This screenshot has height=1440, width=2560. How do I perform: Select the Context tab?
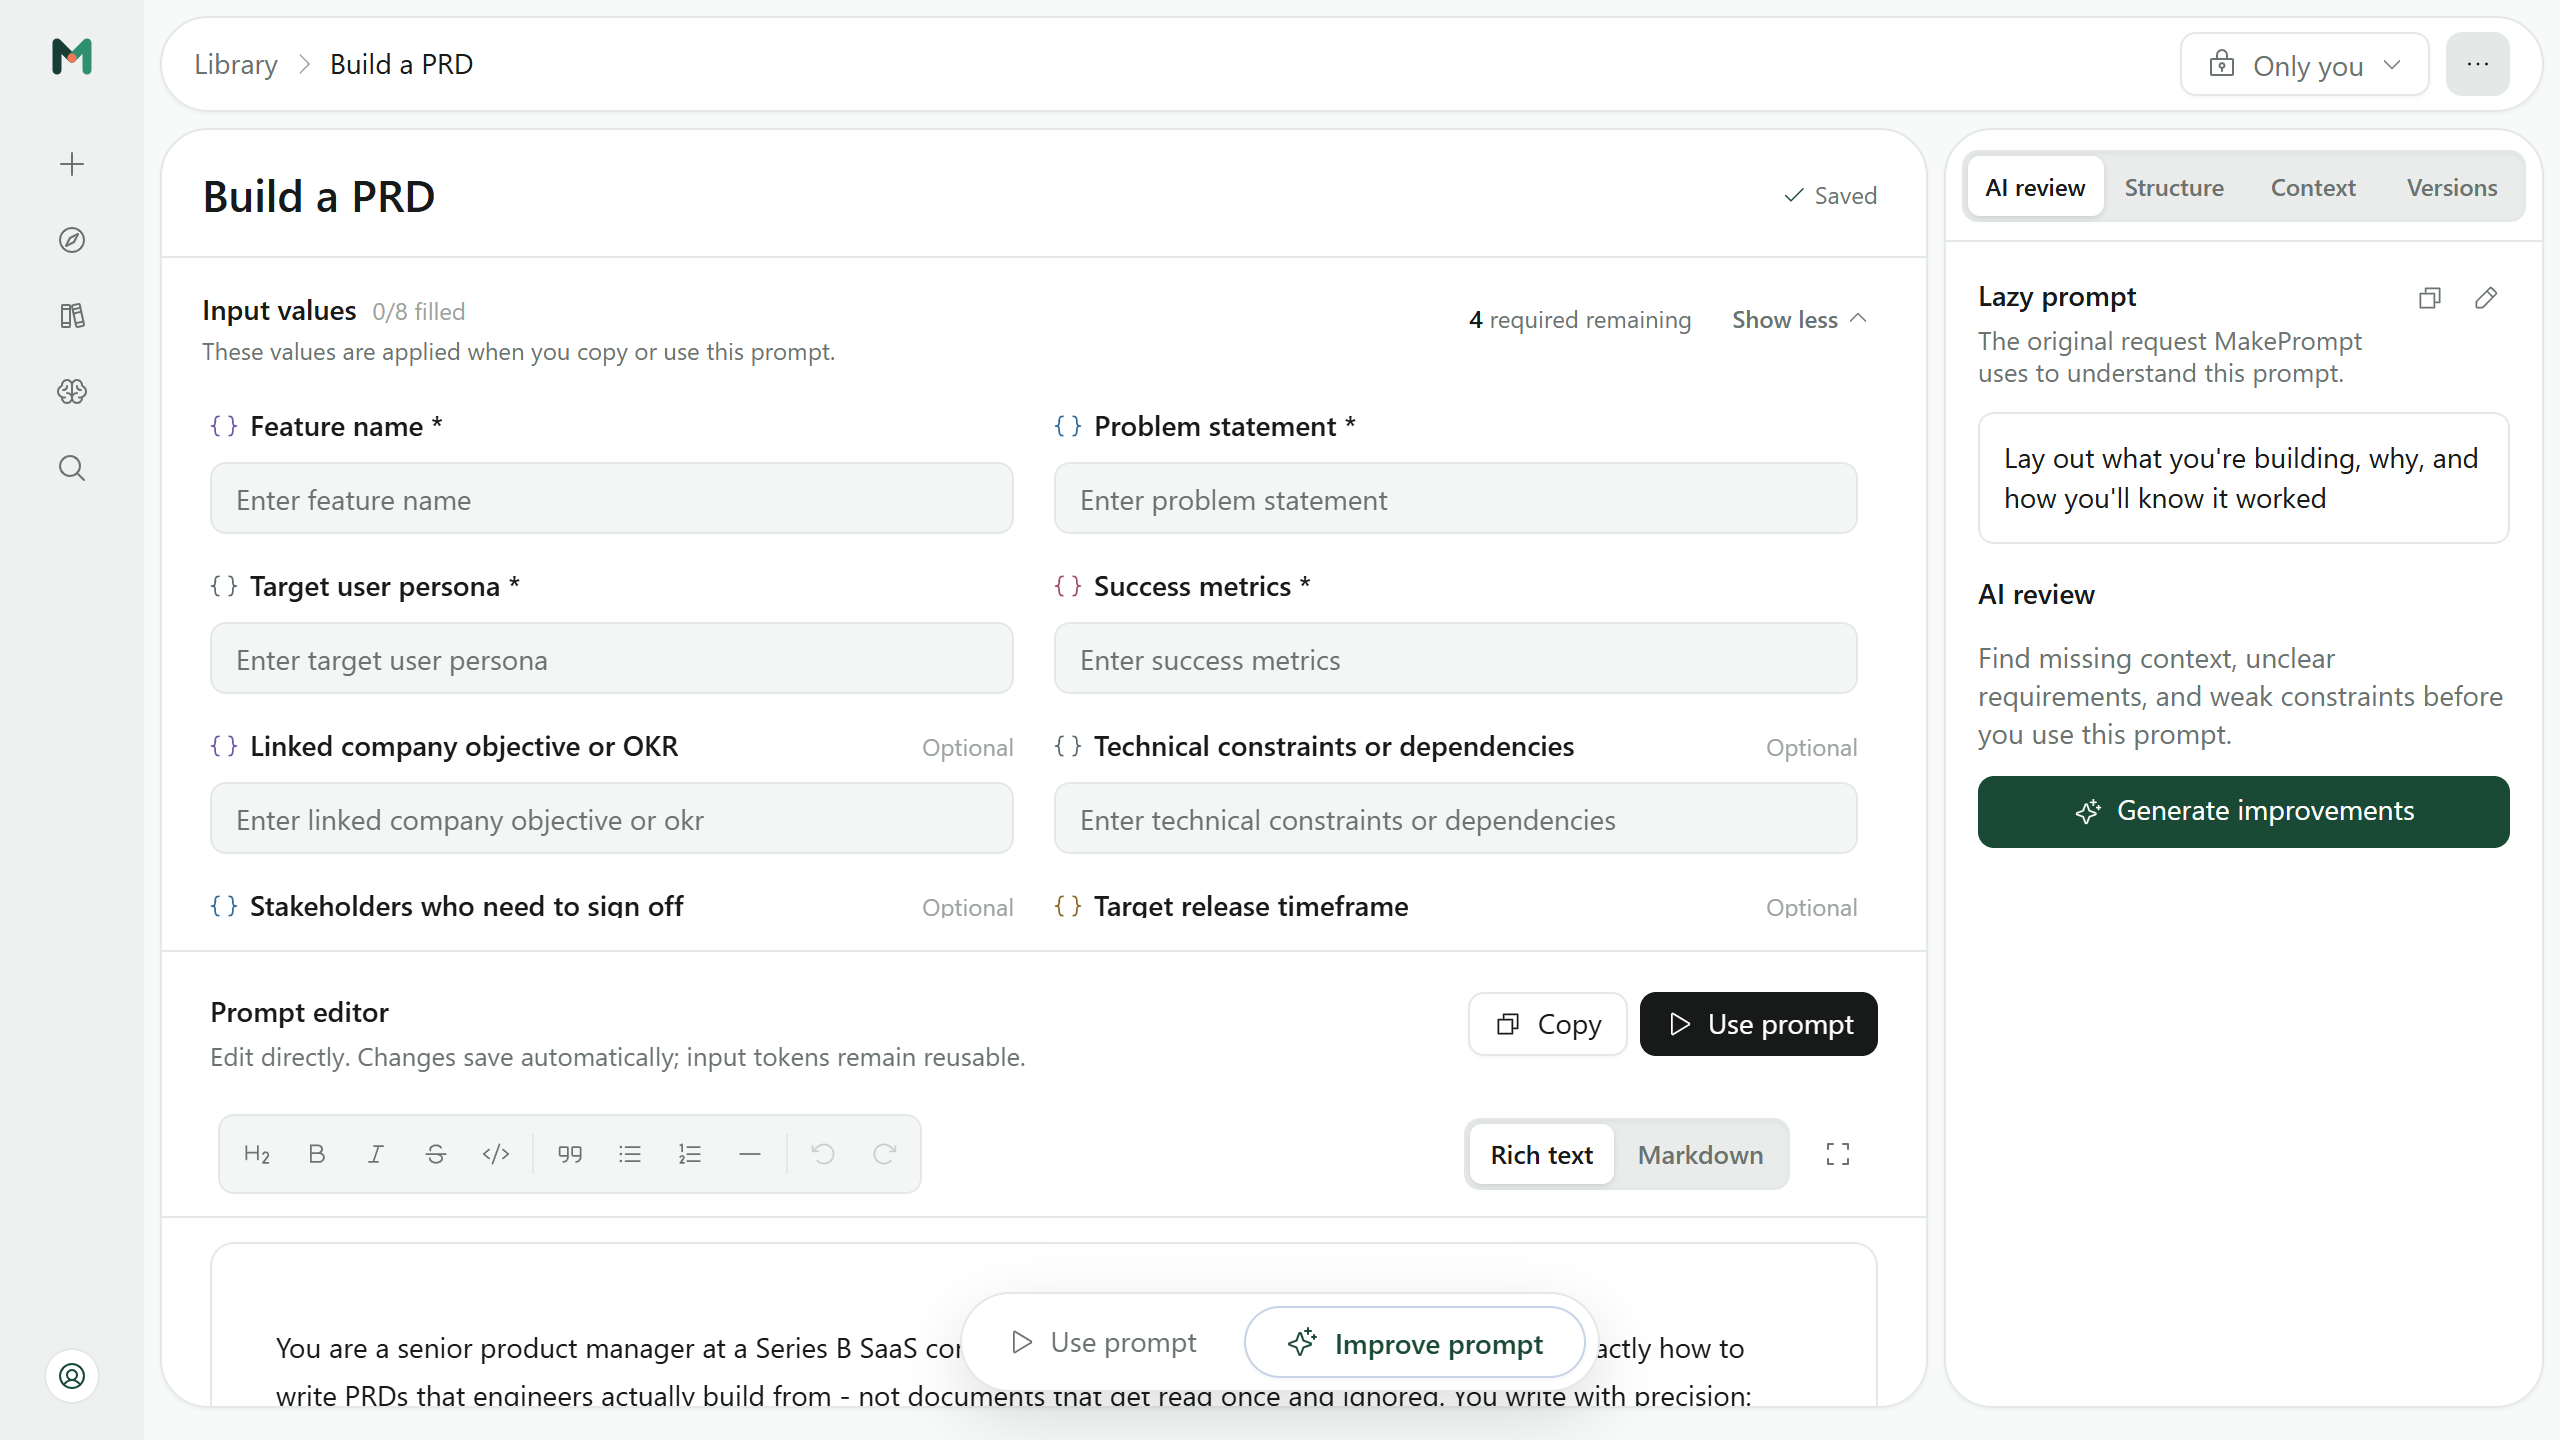[x=2313, y=187]
